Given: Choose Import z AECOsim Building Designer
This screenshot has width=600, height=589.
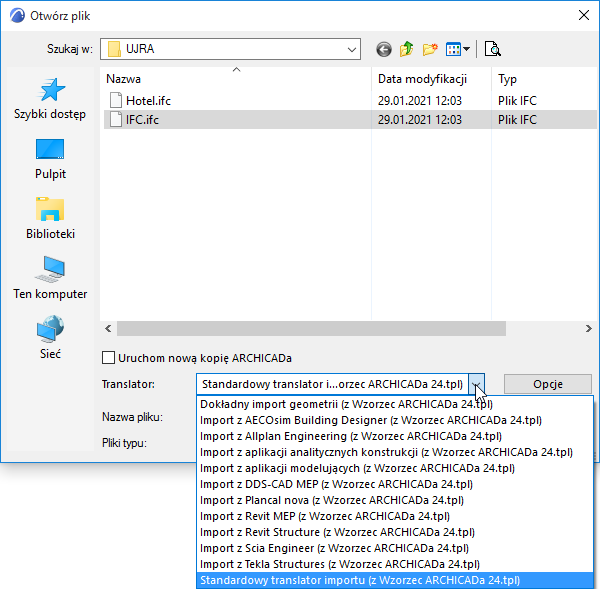Looking at the screenshot, I should pos(395,420).
